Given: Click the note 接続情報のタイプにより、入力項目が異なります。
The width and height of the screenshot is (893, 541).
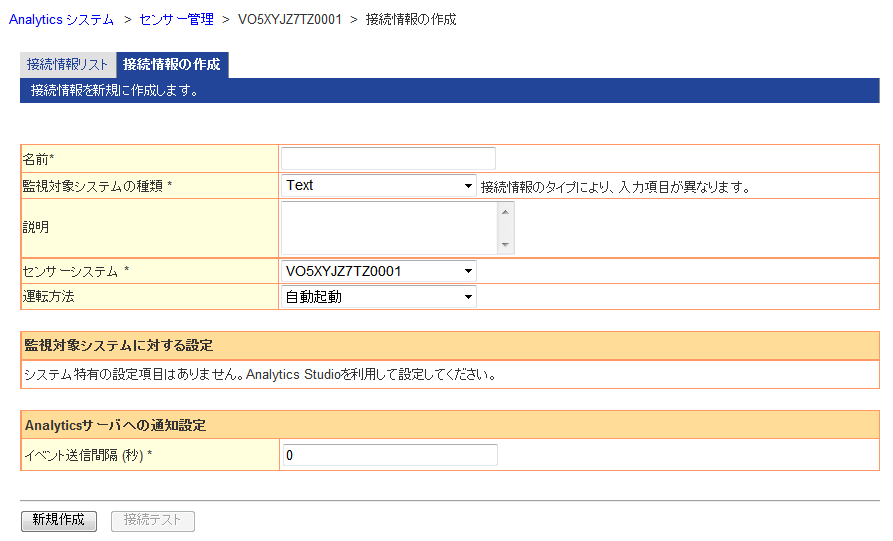Looking at the screenshot, I should (616, 187).
